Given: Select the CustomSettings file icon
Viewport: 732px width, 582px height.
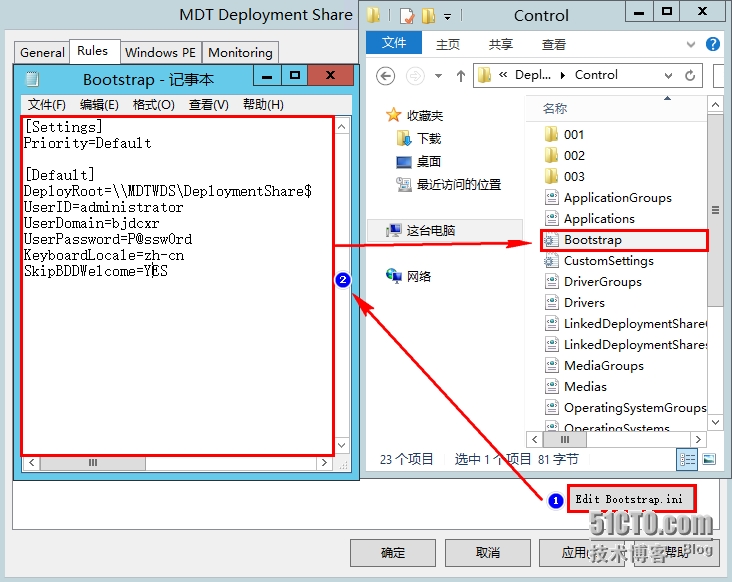Looking at the screenshot, I should click(x=551, y=260).
